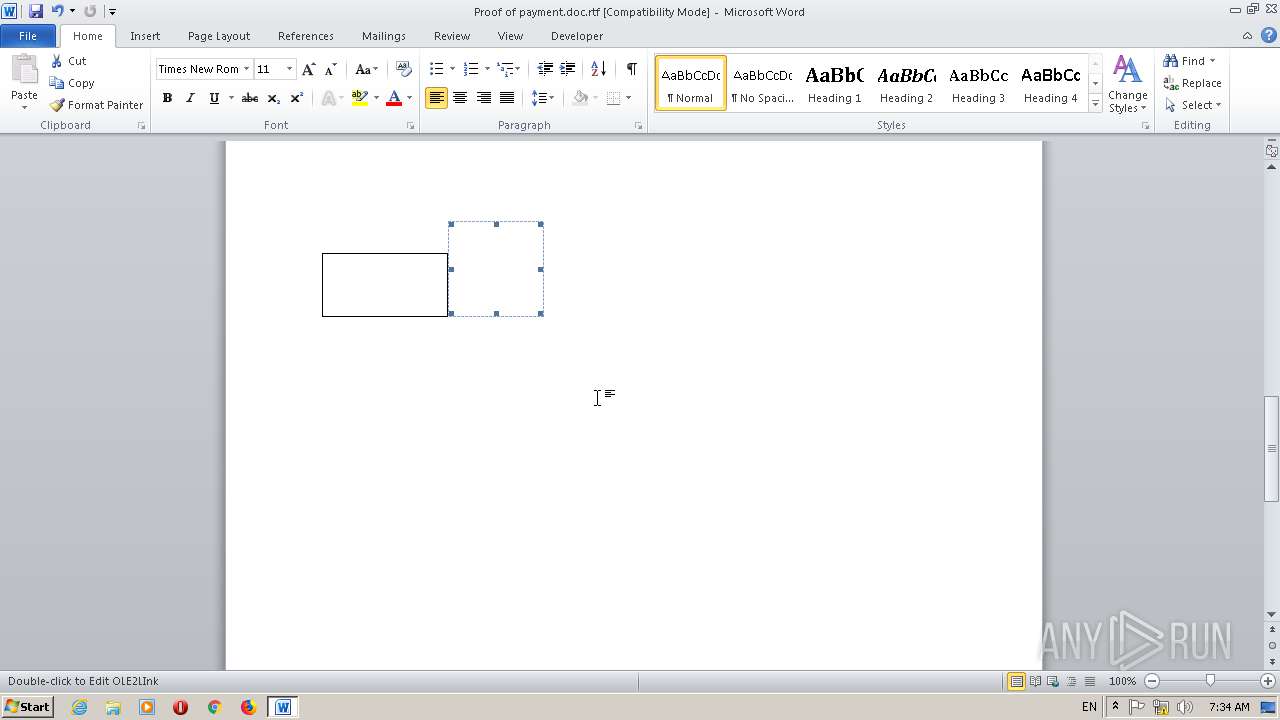This screenshot has width=1280, height=720.
Task: Switch to the Insert tab
Action: [145, 36]
